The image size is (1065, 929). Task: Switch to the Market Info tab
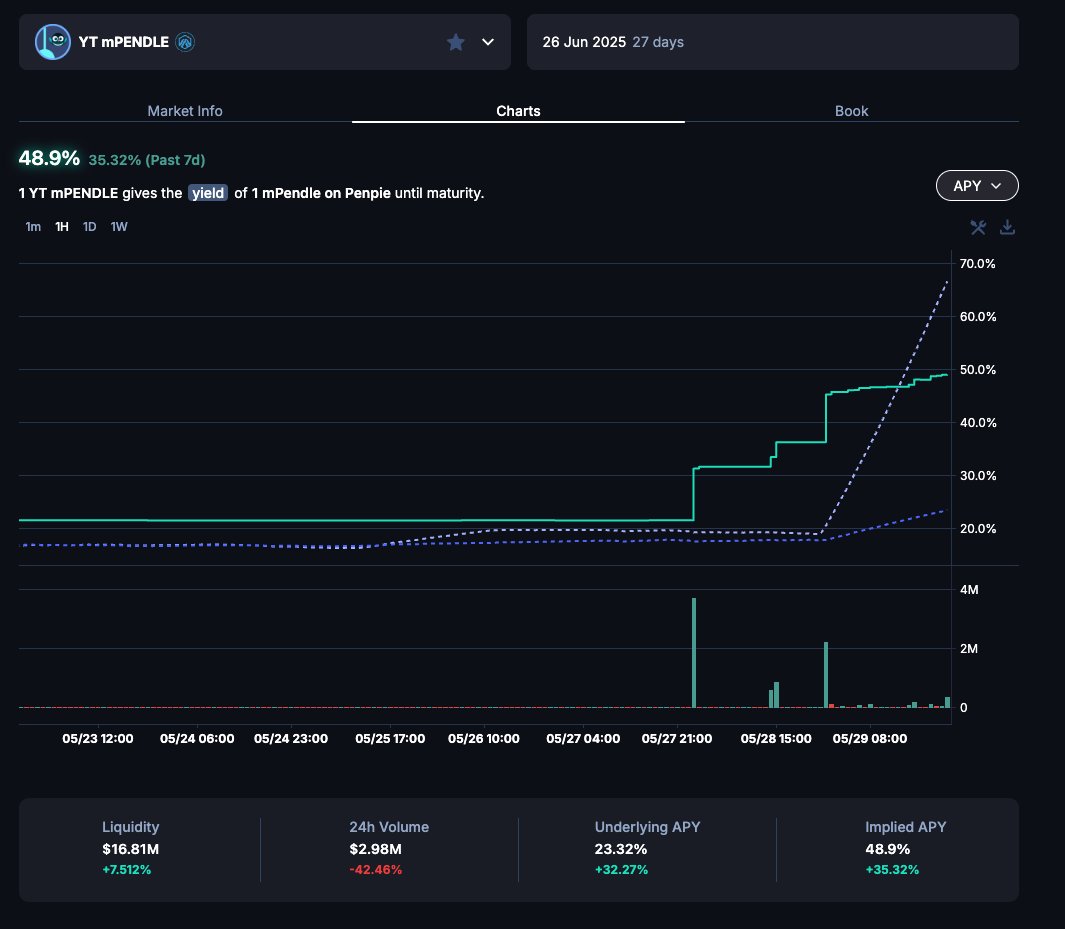coord(185,111)
